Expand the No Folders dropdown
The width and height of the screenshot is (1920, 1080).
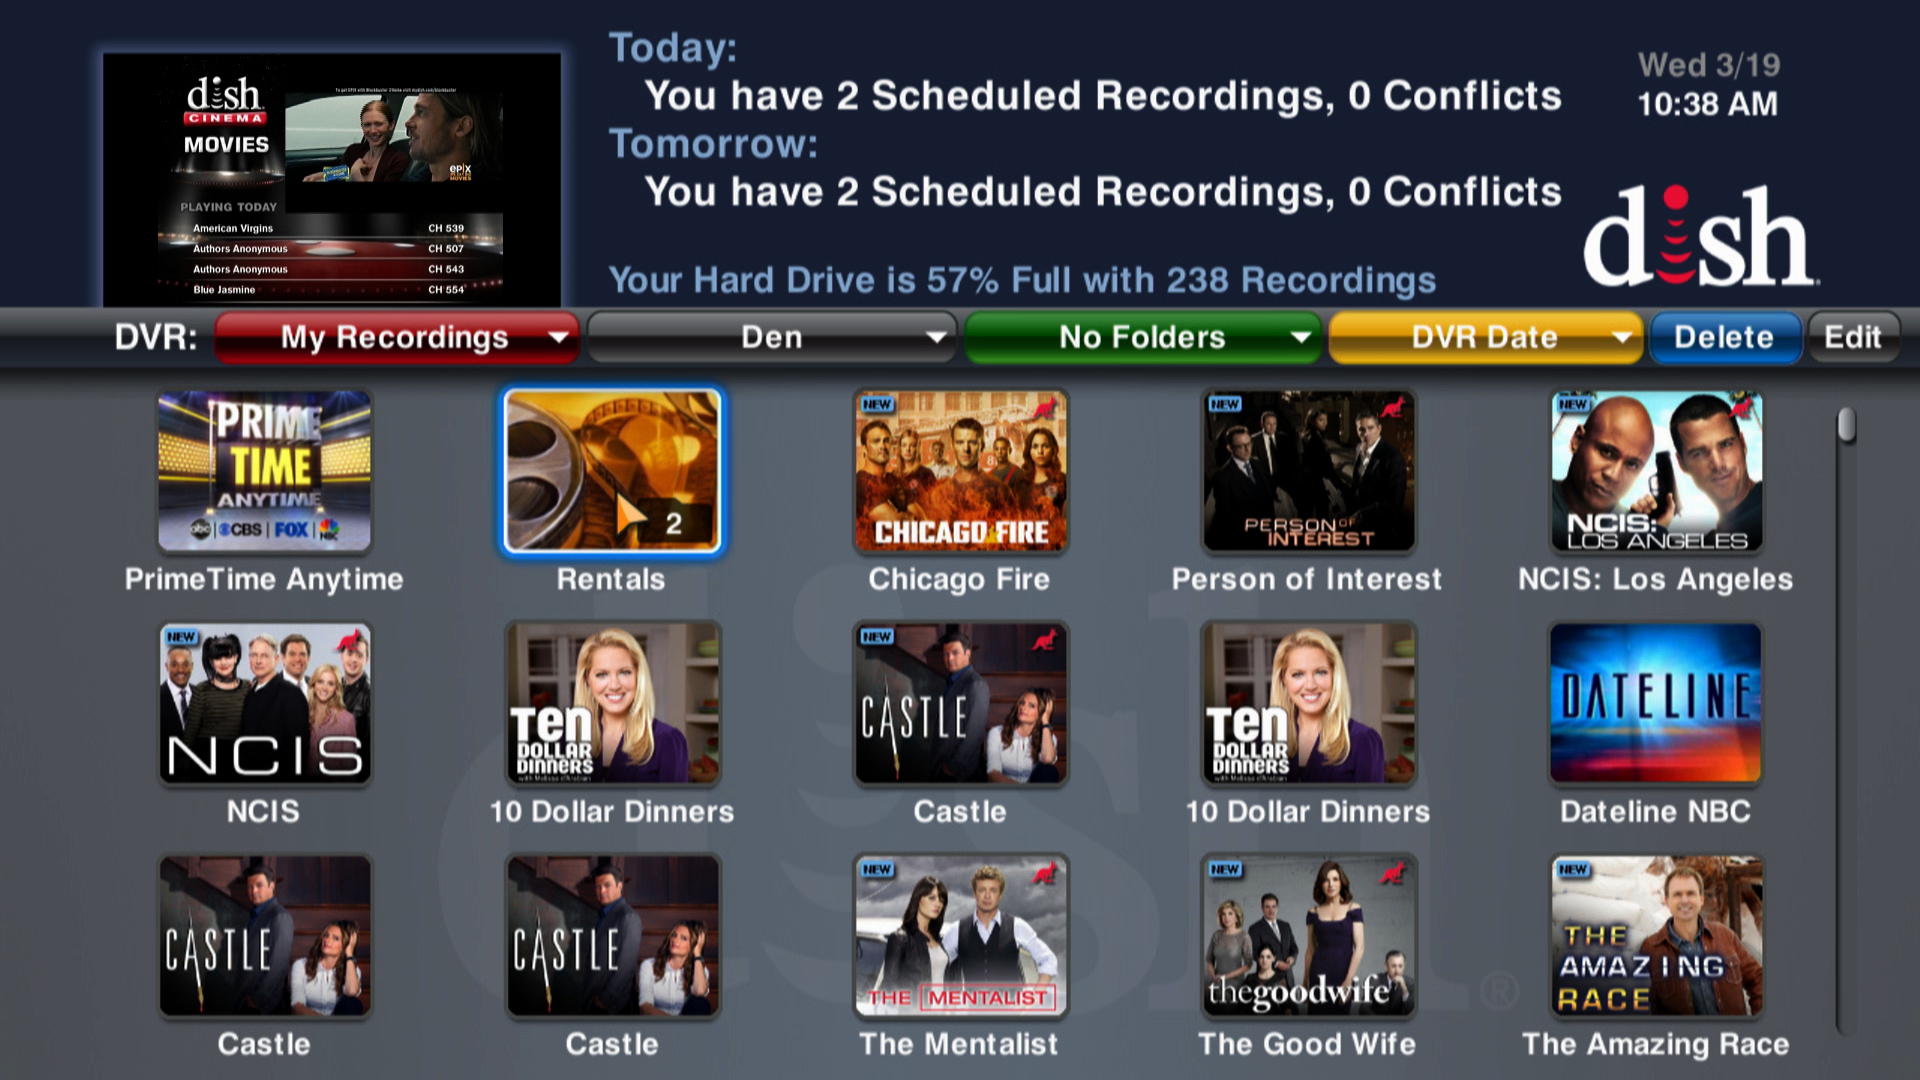point(1142,337)
